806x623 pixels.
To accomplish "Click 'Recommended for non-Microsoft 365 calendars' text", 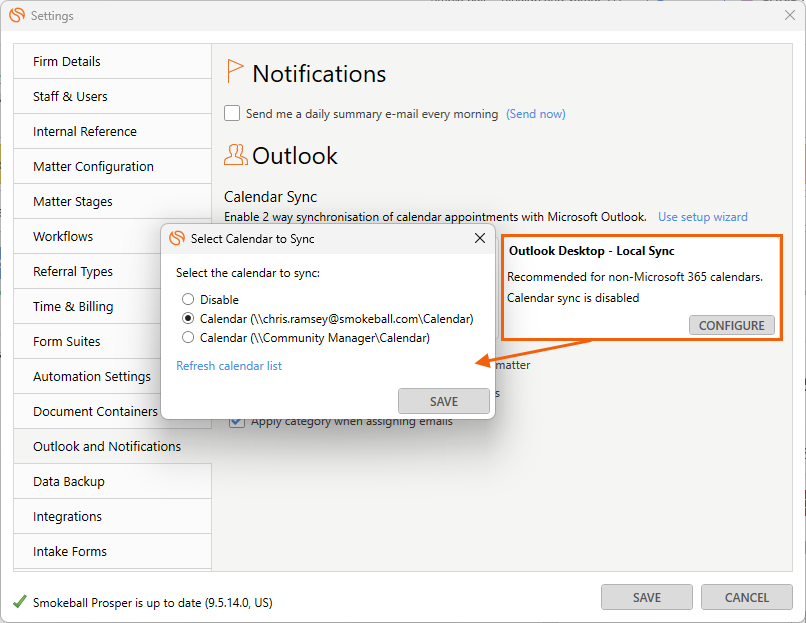I will 635,277.
